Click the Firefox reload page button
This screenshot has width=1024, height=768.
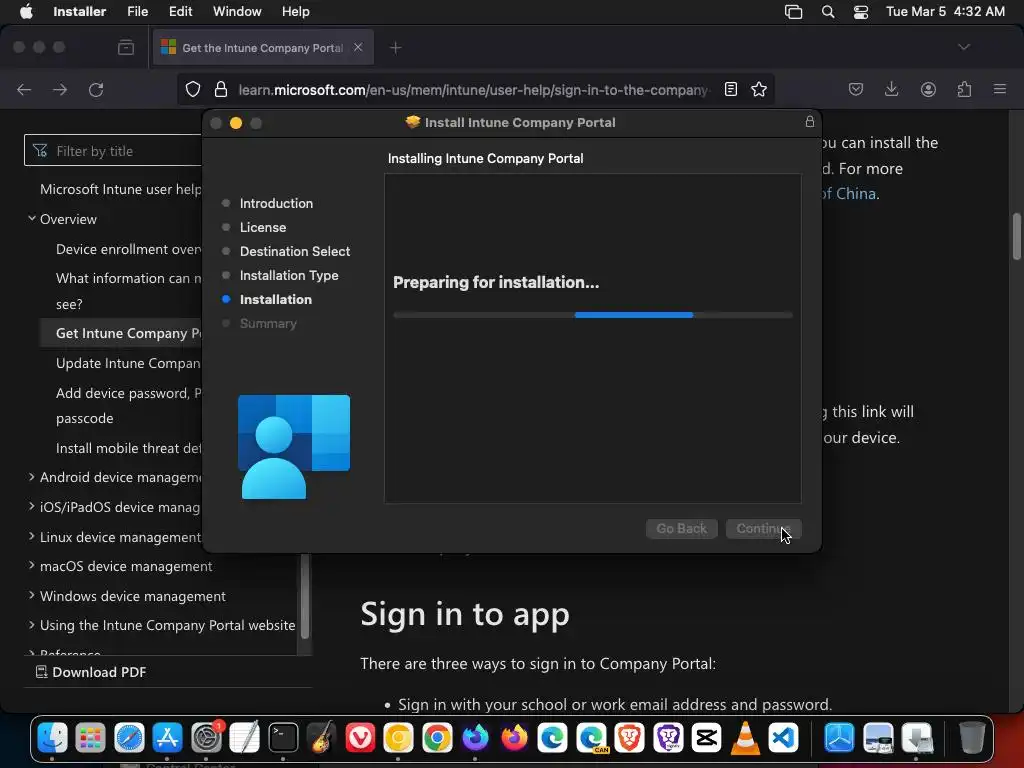(x=96, y=89)
